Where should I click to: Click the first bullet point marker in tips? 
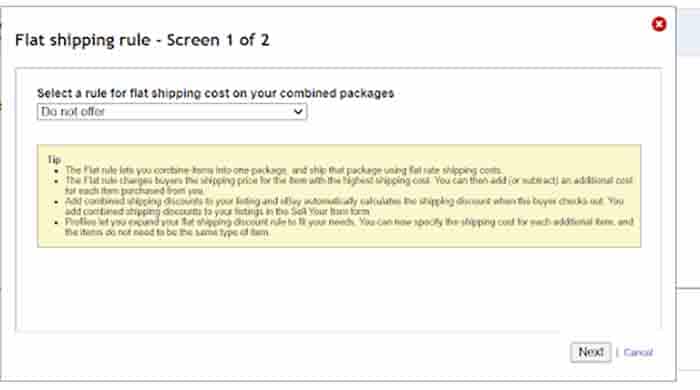coord(56,171)
